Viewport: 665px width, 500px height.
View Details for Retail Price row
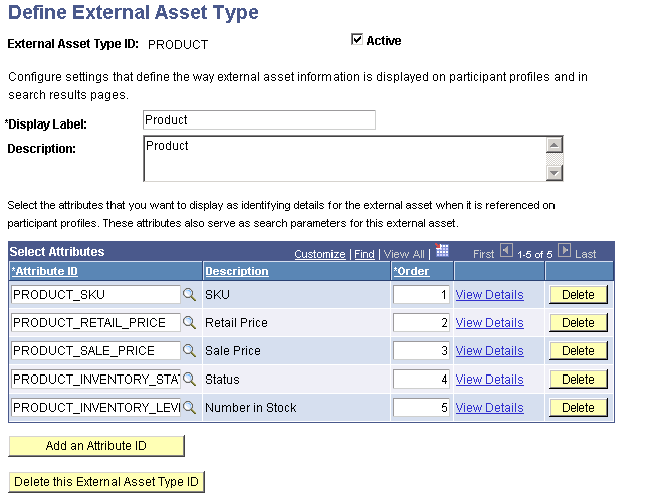(489, 323)
